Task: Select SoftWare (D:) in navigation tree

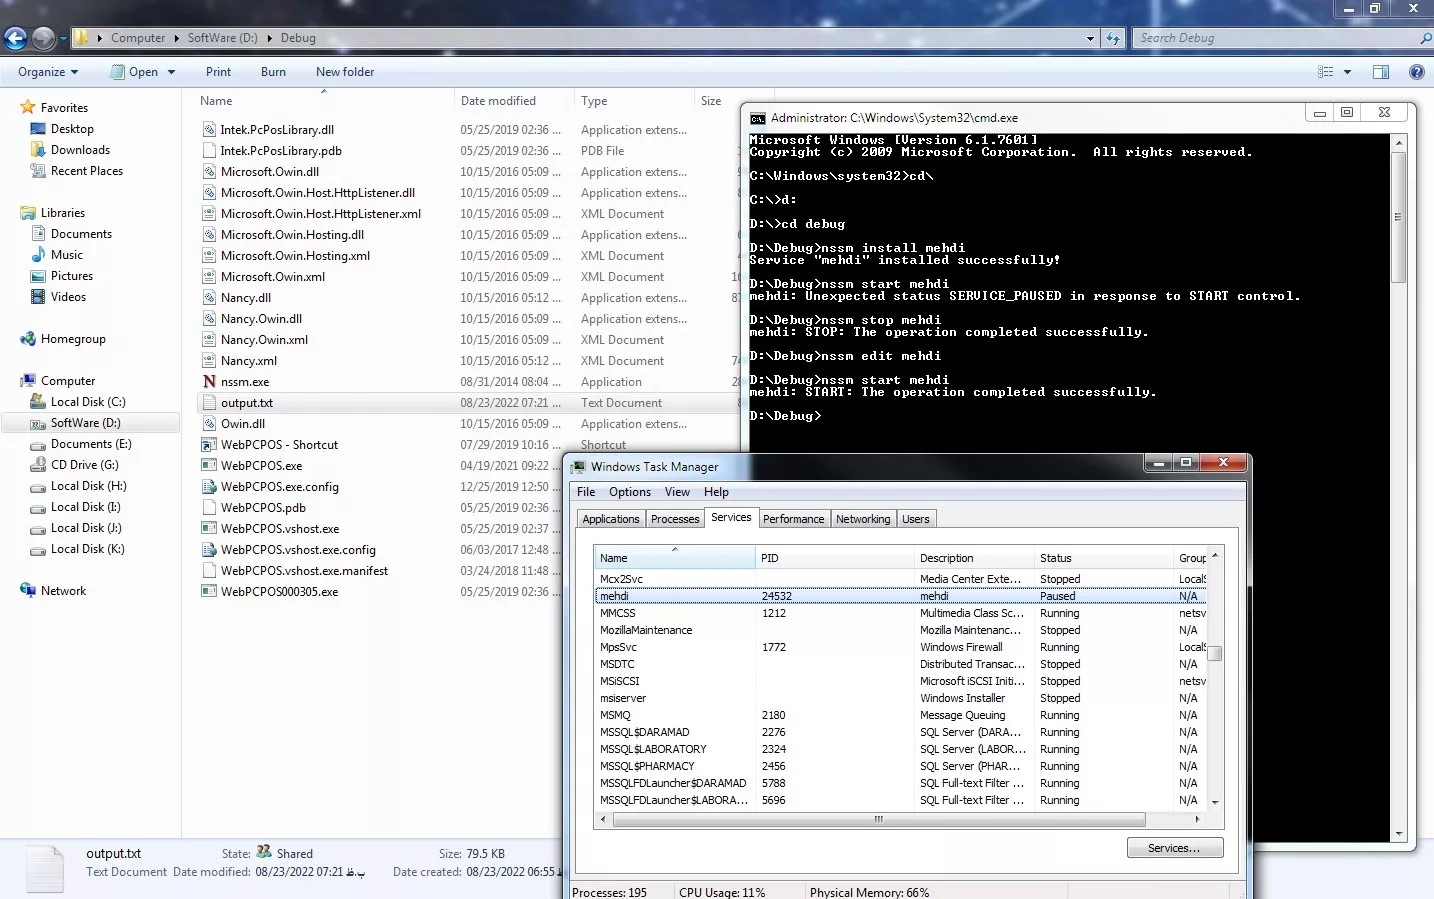Action: (85, 423)
